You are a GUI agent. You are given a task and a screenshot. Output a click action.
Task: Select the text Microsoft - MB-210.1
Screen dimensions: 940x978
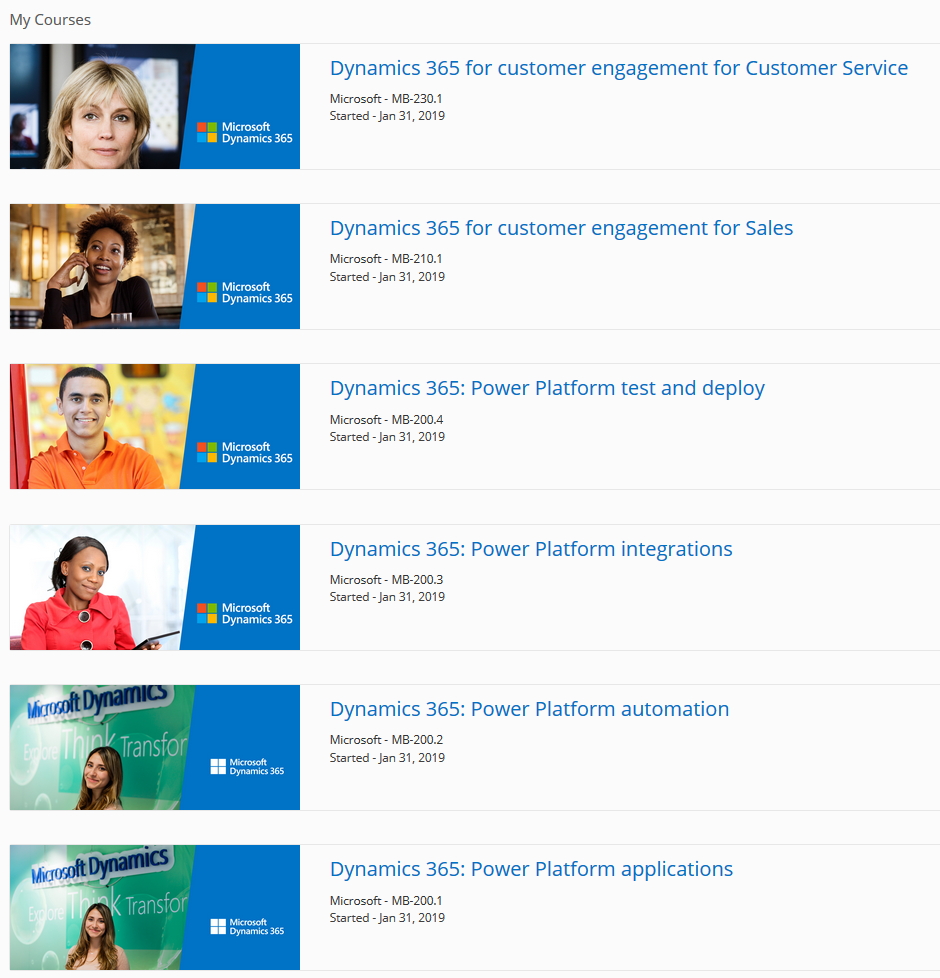pos(386,259)
